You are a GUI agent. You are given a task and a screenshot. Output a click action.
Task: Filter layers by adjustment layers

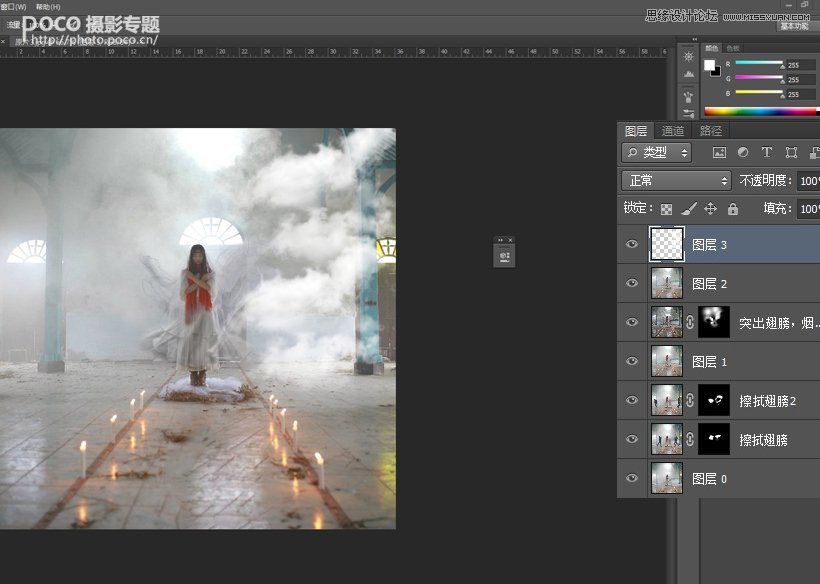pyautogui.click(x=744, y=152)
